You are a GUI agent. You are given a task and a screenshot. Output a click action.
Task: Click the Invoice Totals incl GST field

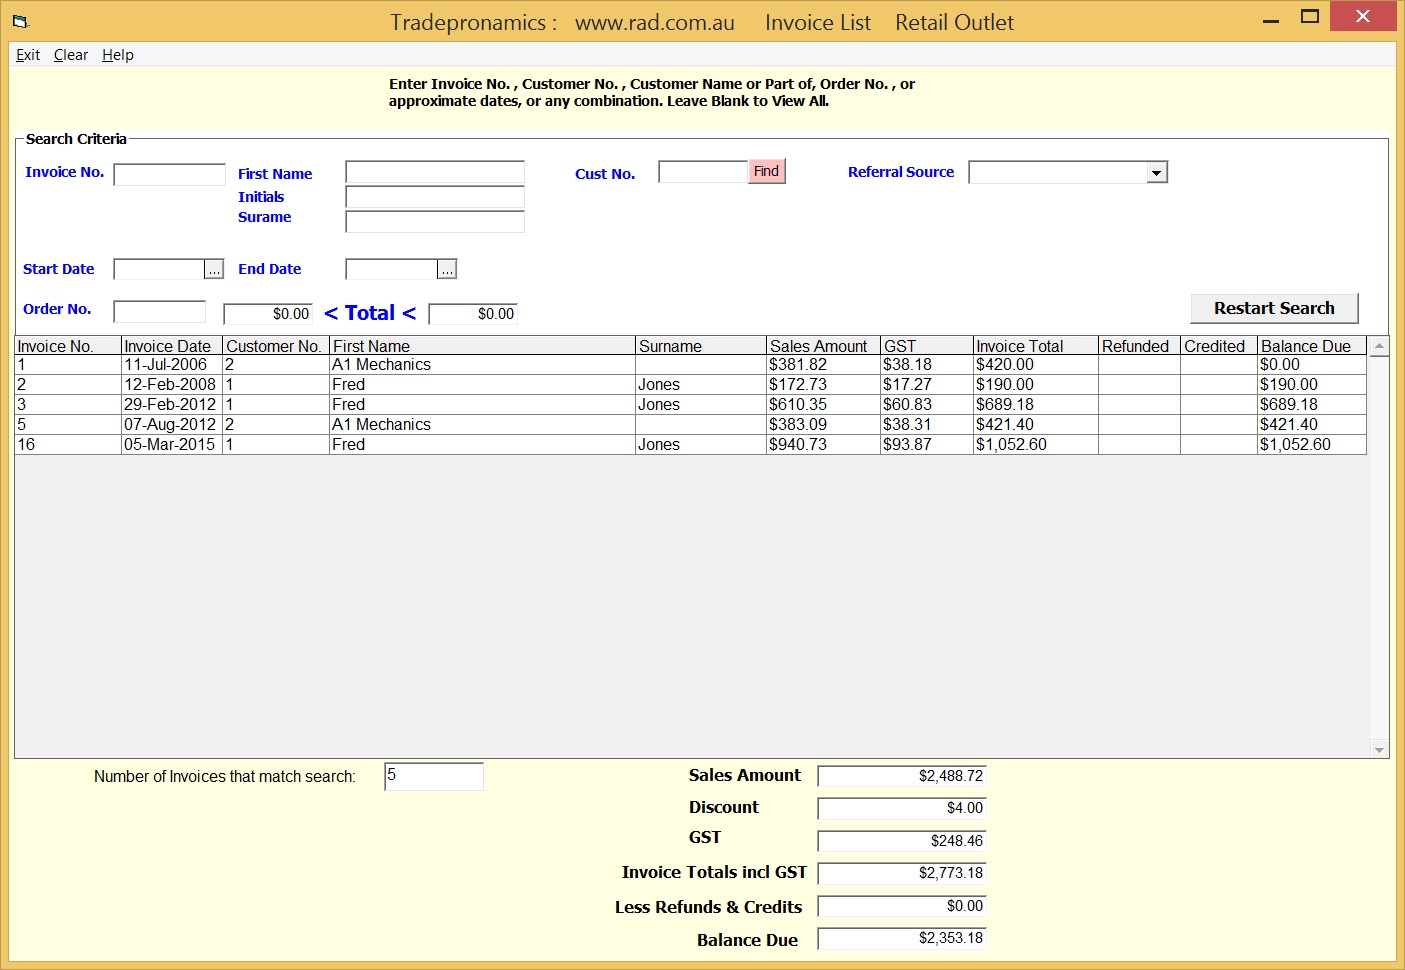coord(902,873)
